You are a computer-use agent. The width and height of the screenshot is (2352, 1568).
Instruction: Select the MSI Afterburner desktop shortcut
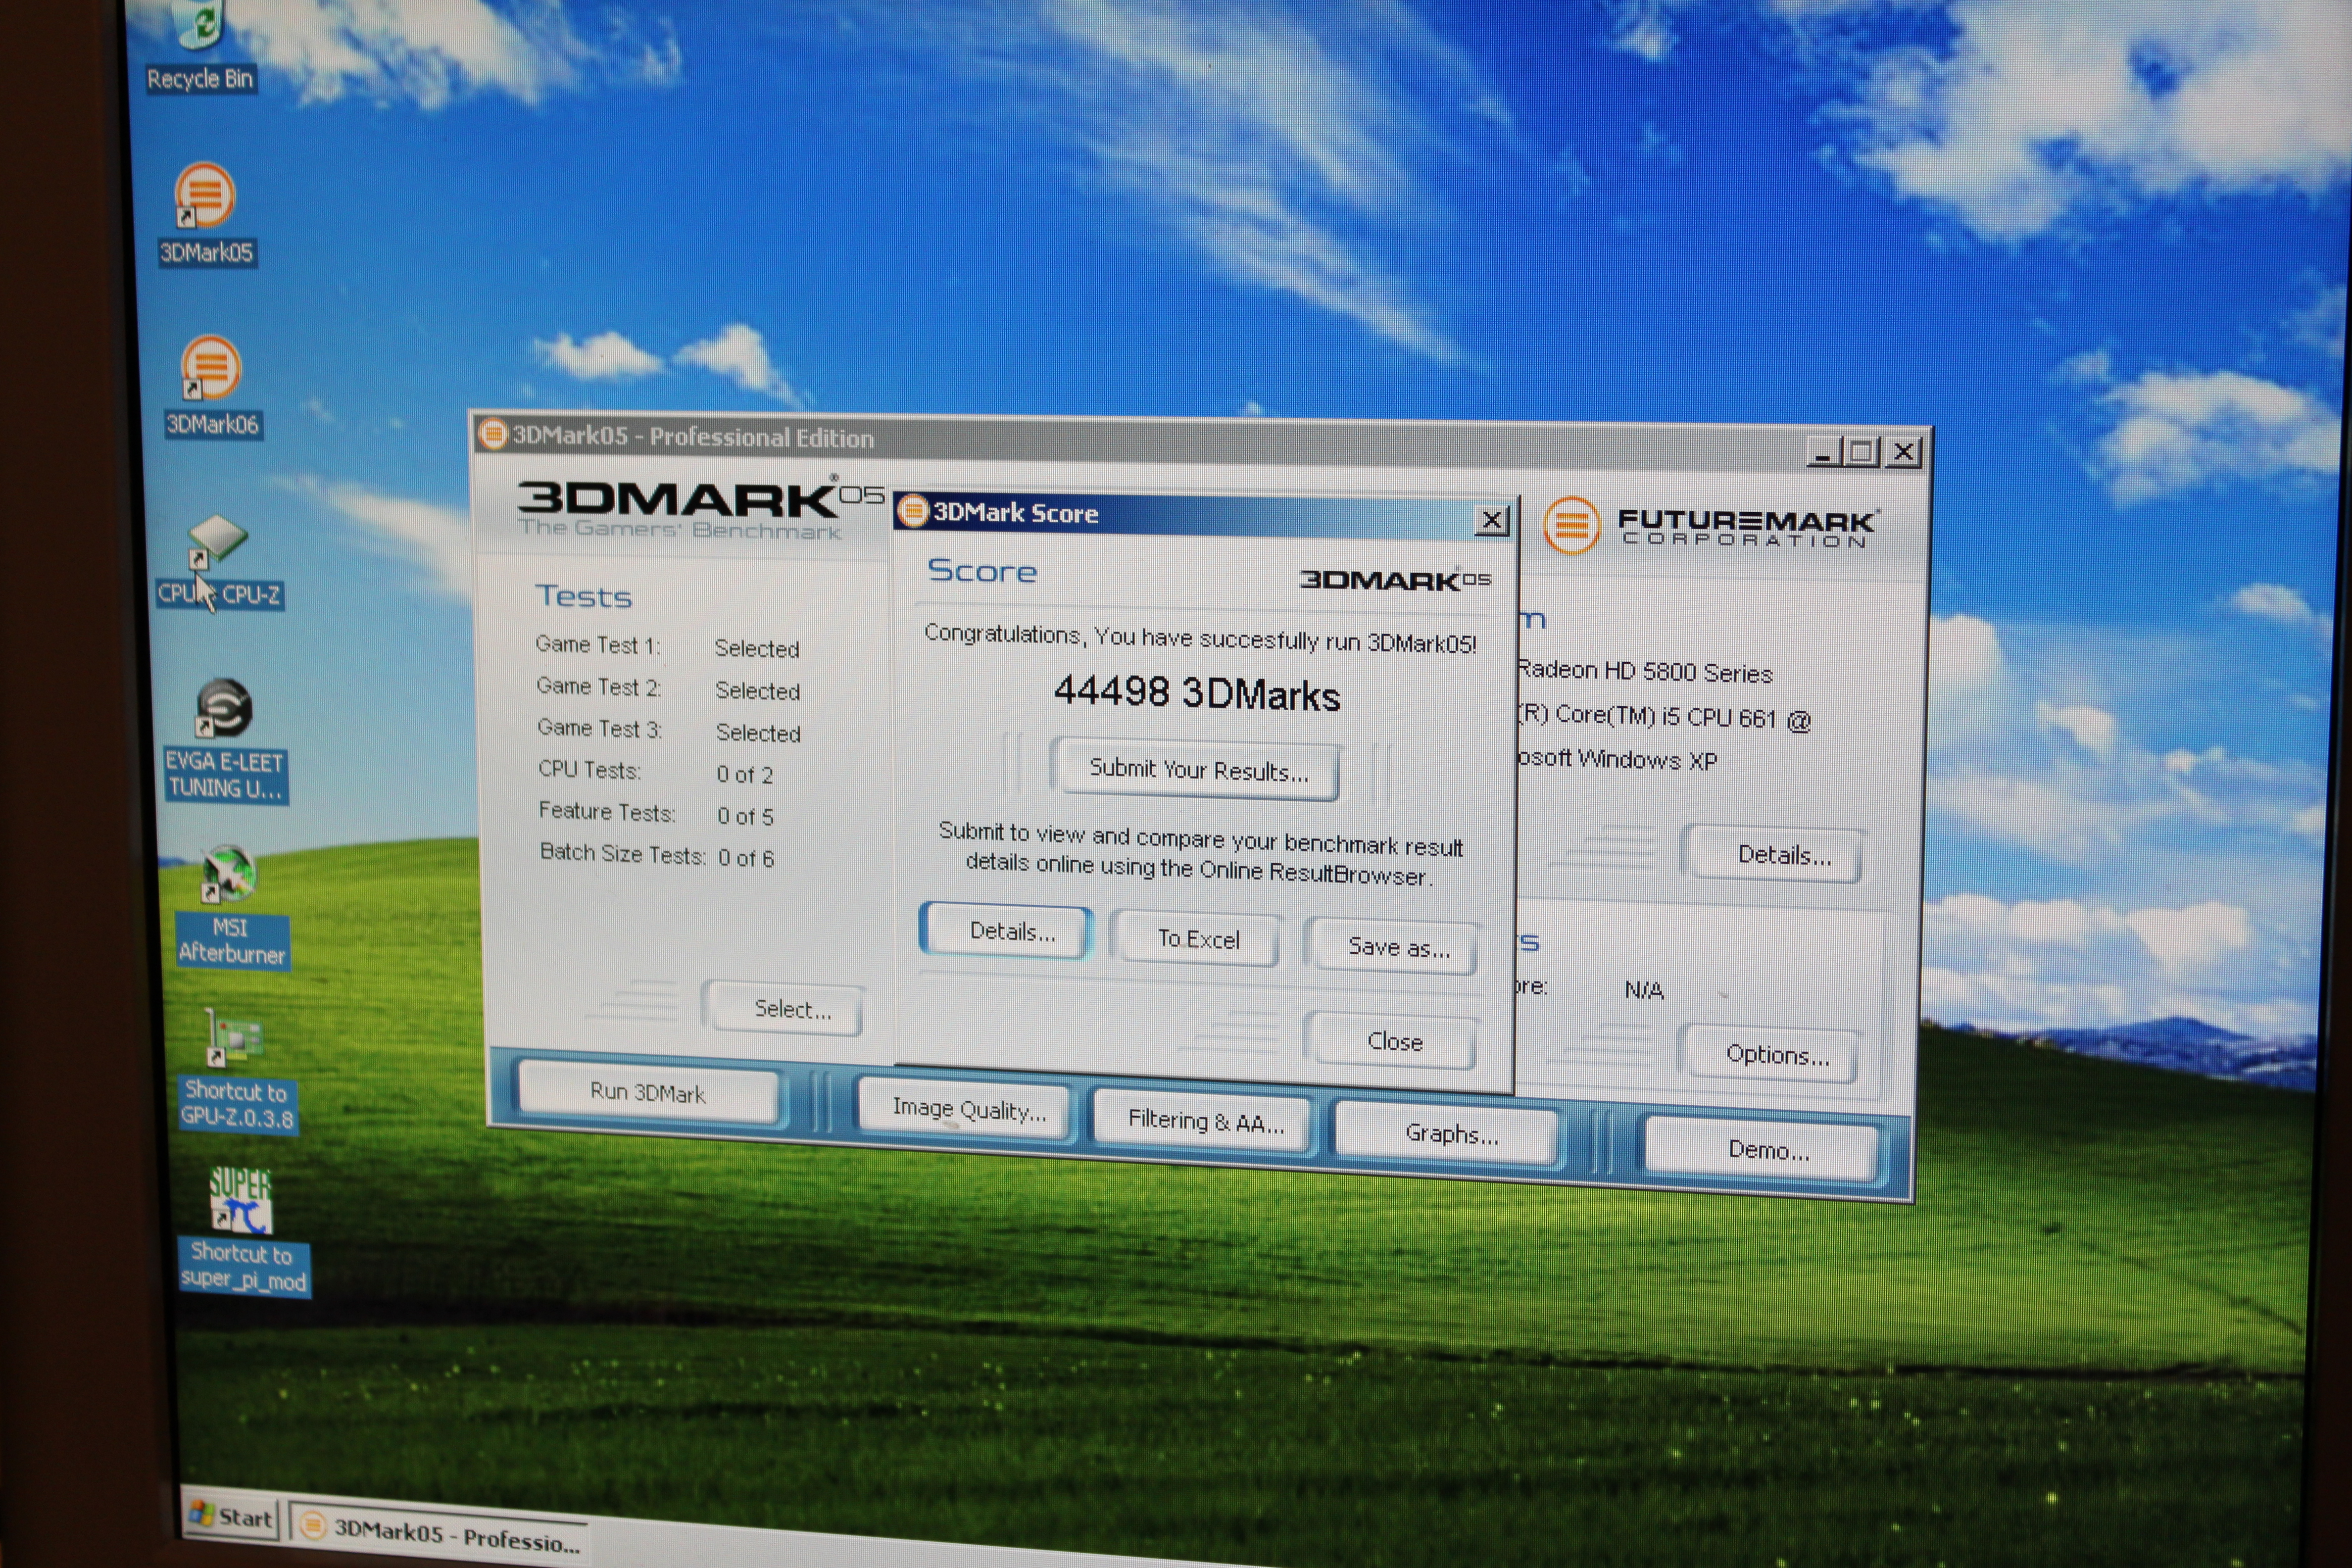231,907
